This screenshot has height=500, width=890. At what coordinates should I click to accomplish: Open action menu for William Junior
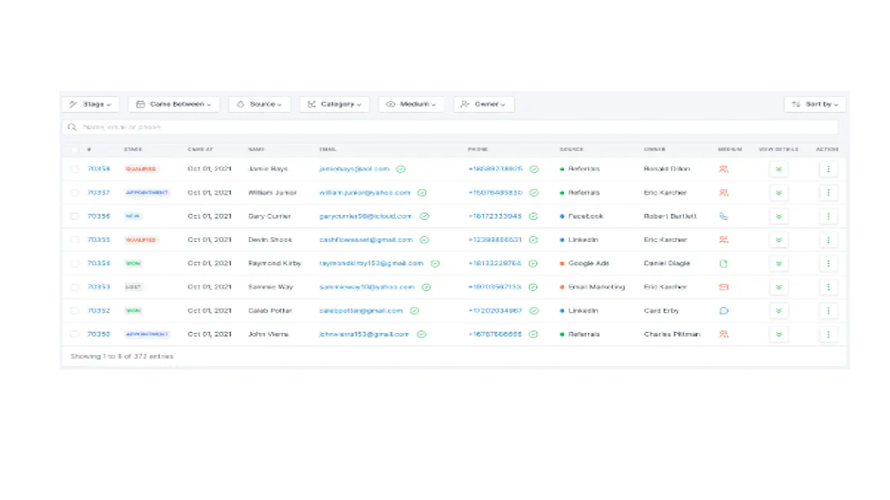tap(828, 193)
